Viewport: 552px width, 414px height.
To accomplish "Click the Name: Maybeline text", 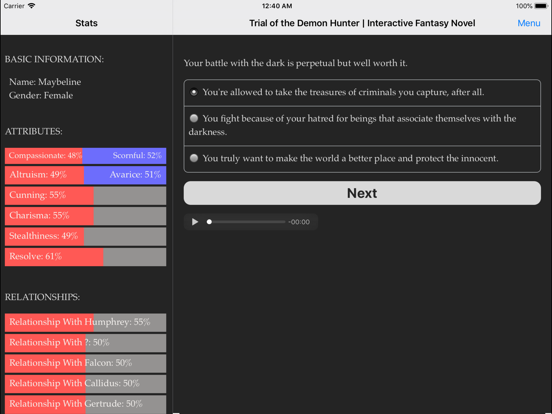I will point(45,82).
